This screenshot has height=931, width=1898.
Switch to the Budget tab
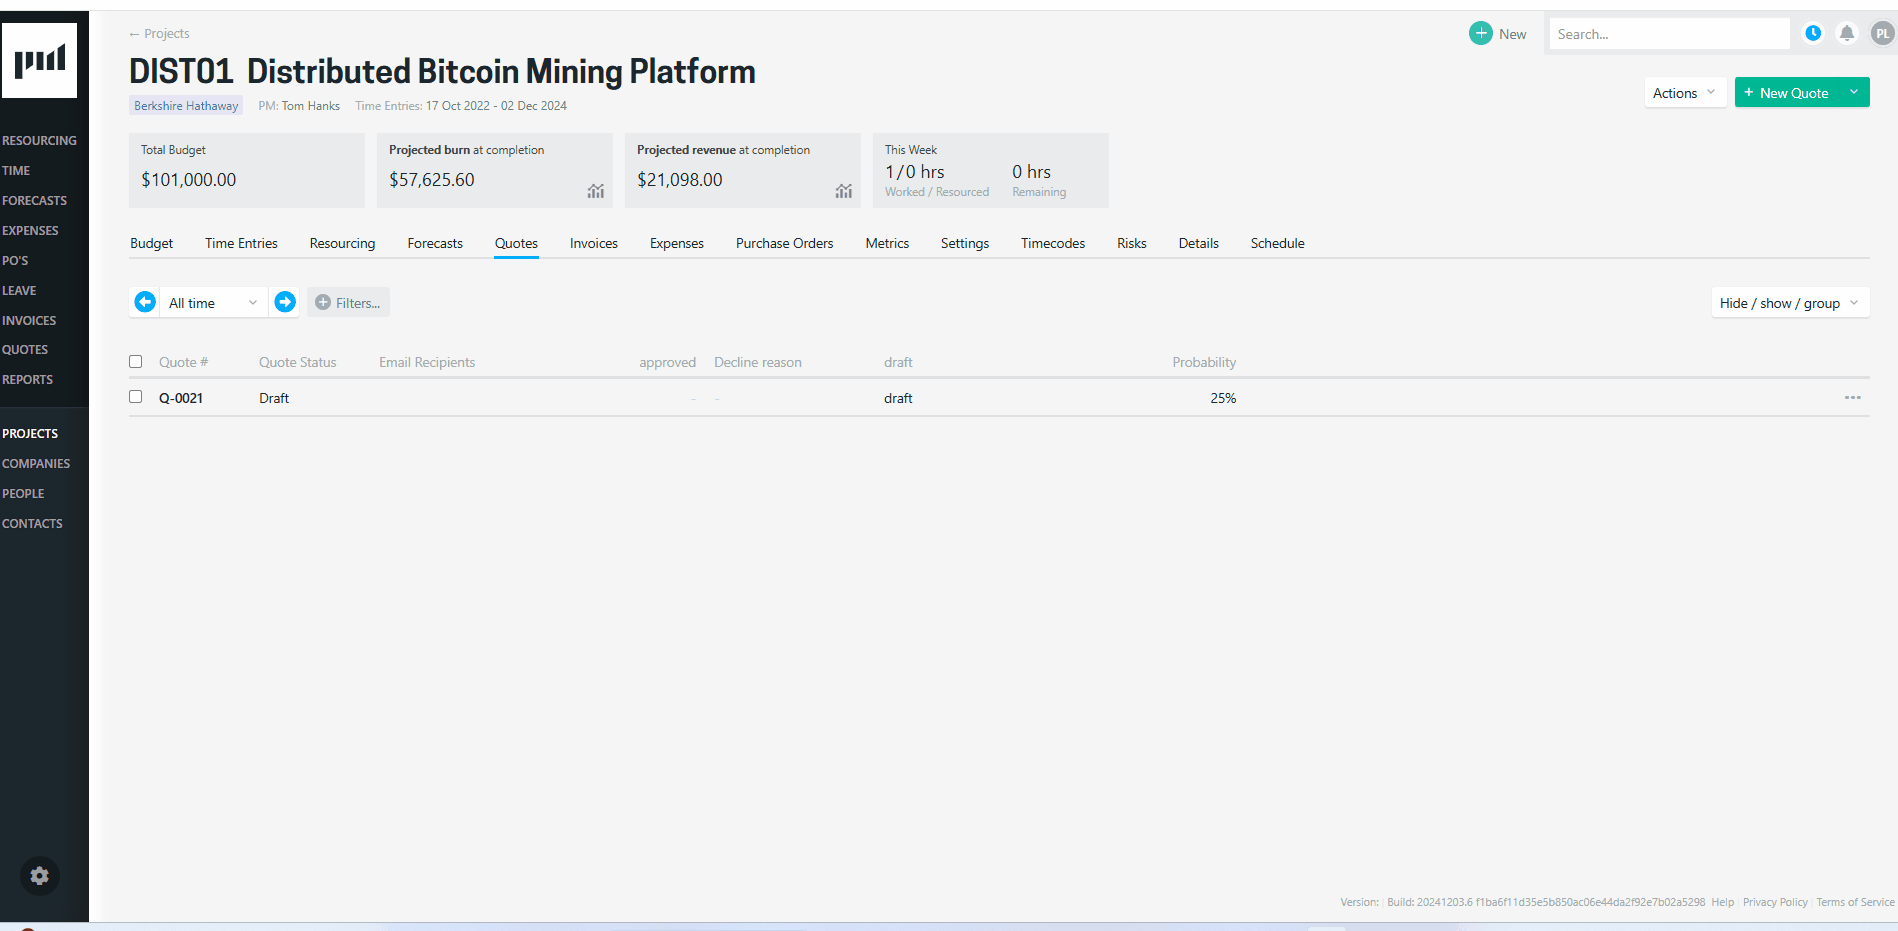pos(152,243)
